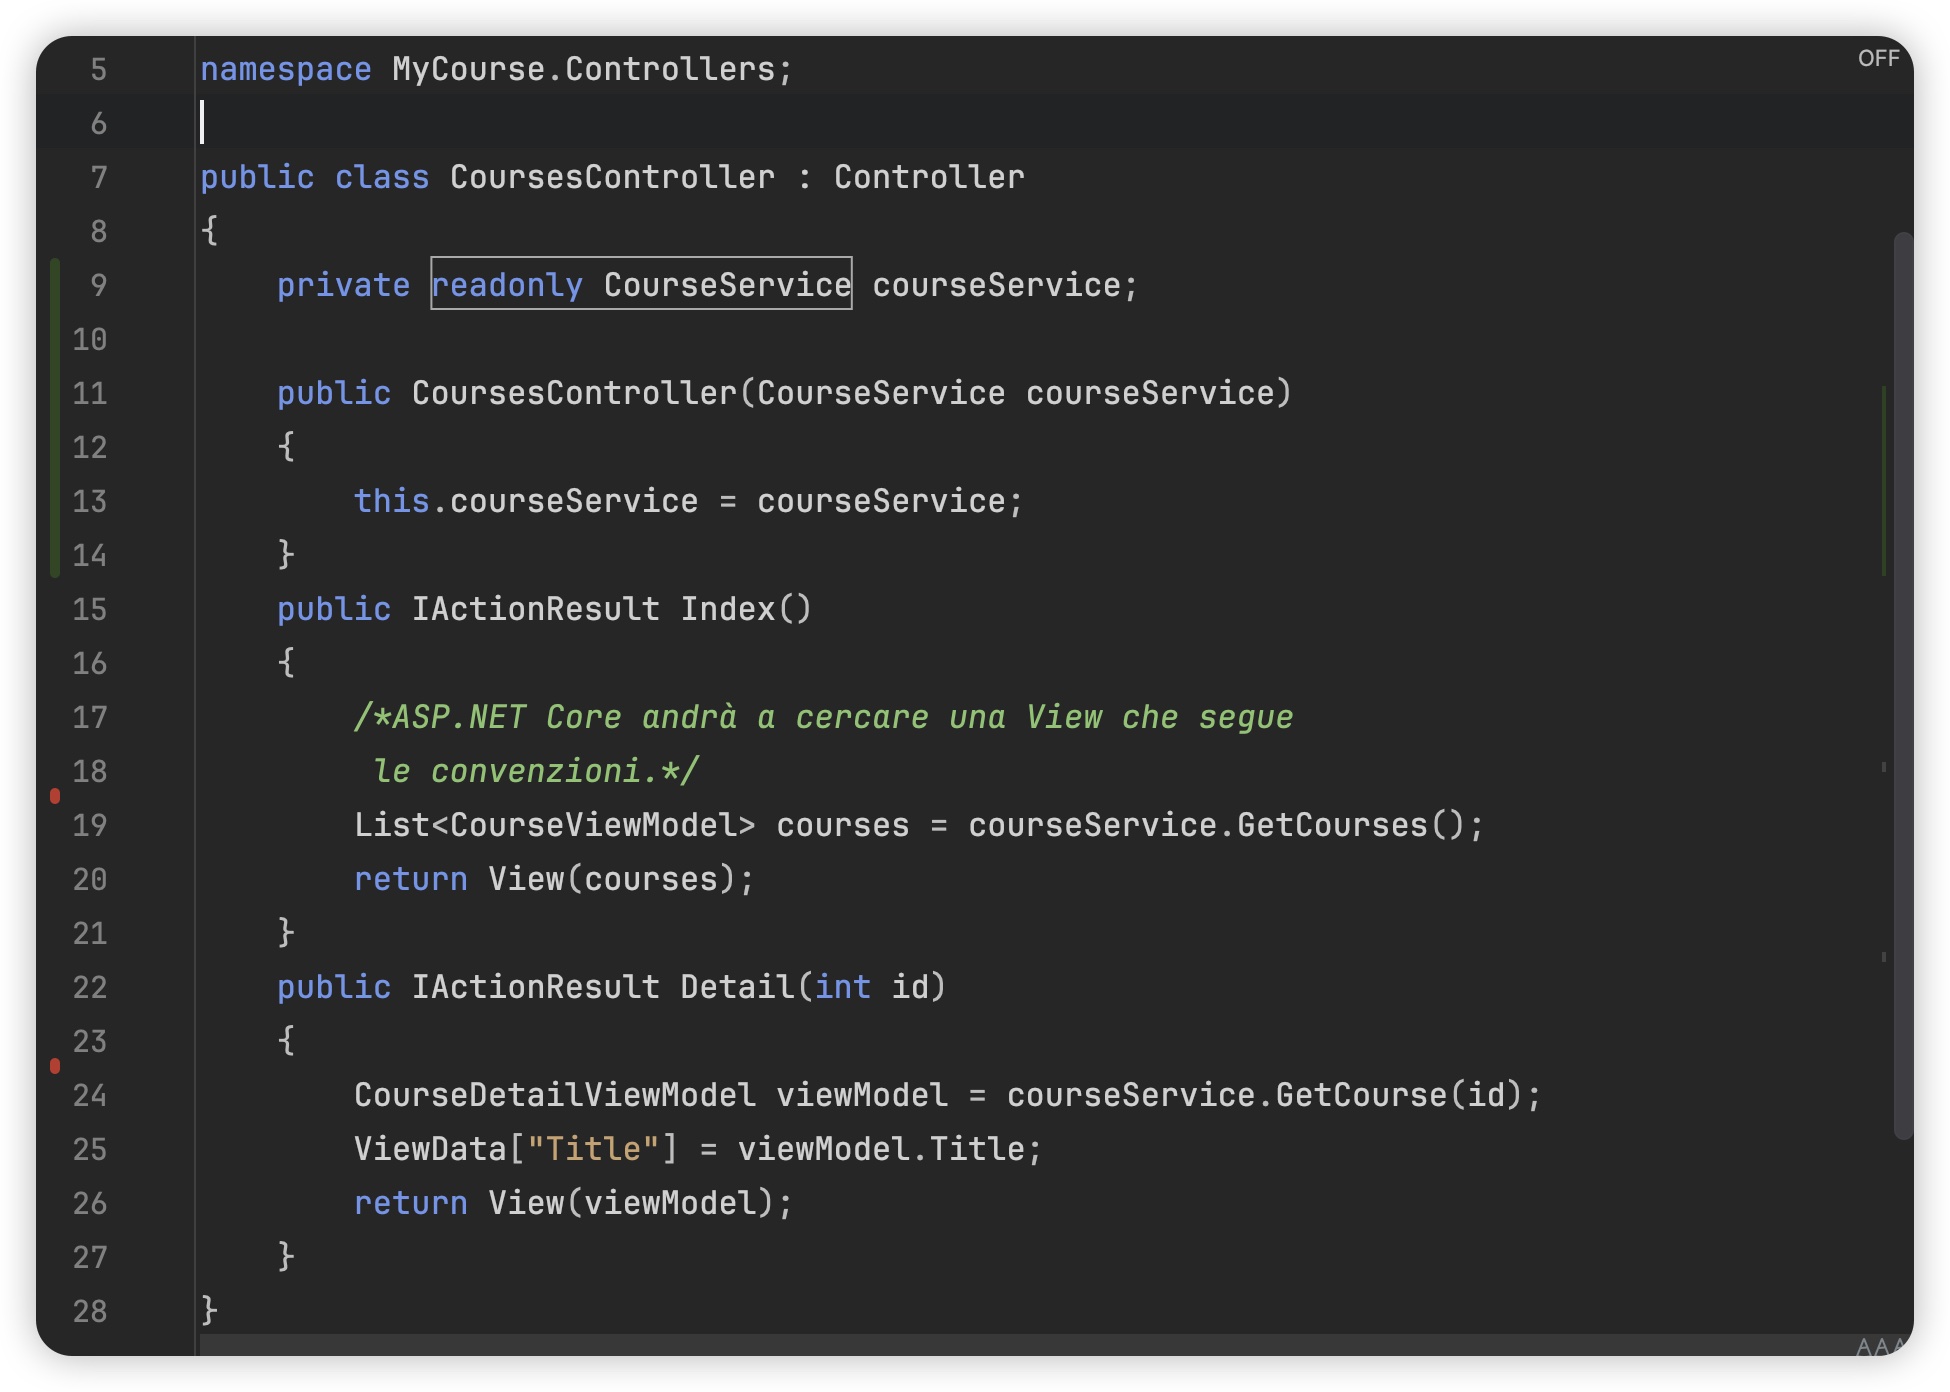
Task: Click the "this" keyword in the constructor
Action: pyautogui.click(x=391, y=501)
